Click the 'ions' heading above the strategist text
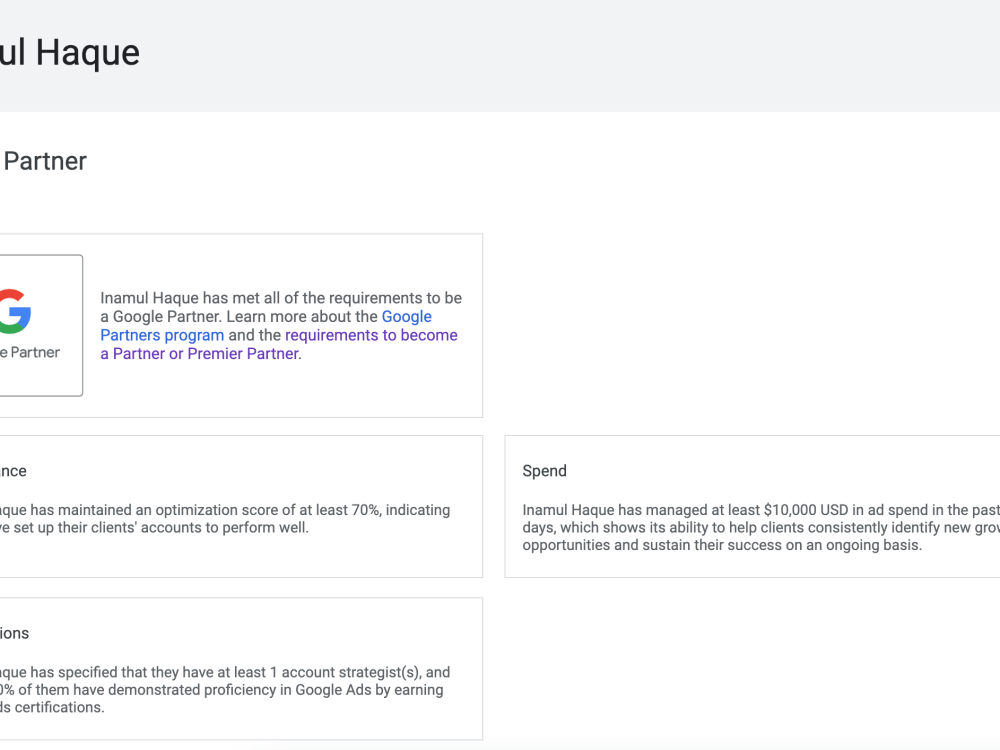The height and width of the screenshot is (750, 1000). click(x=15, y=633)
